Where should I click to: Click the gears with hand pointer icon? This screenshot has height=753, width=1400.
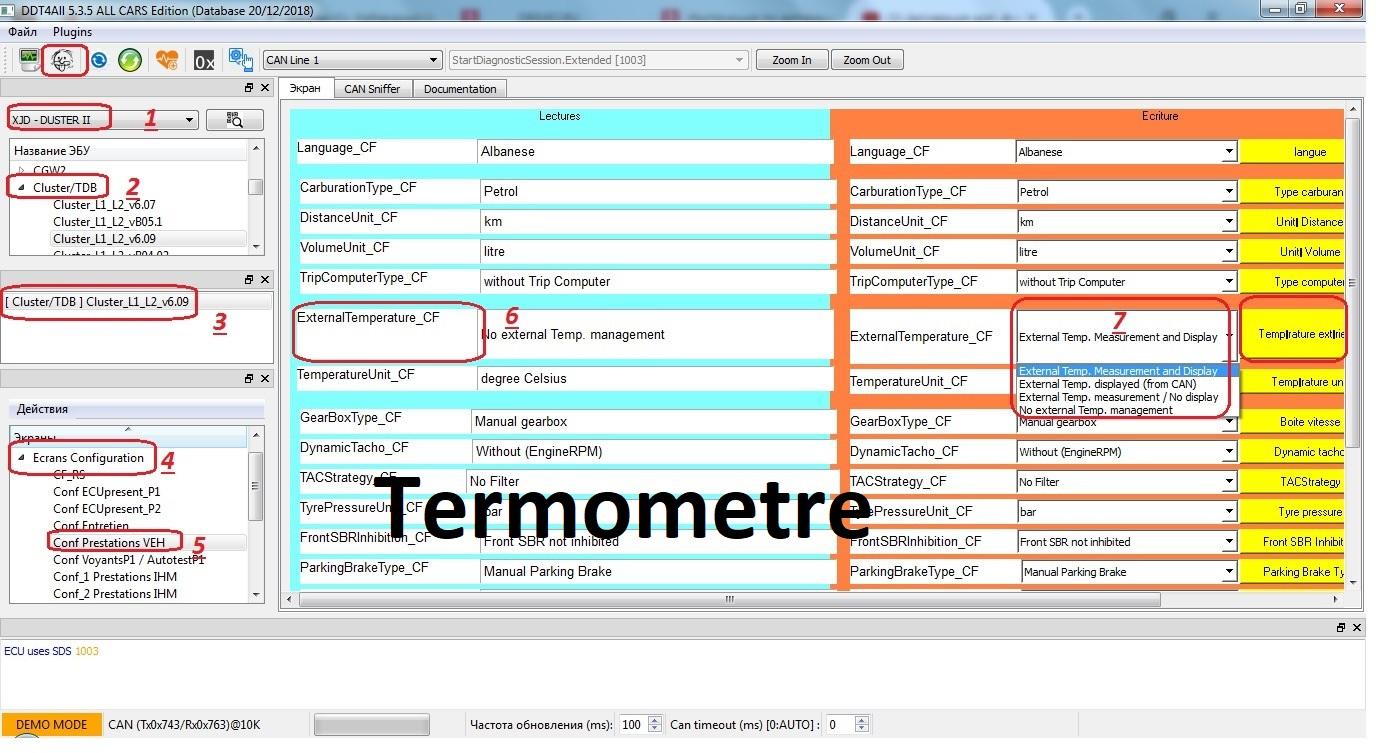240,60
